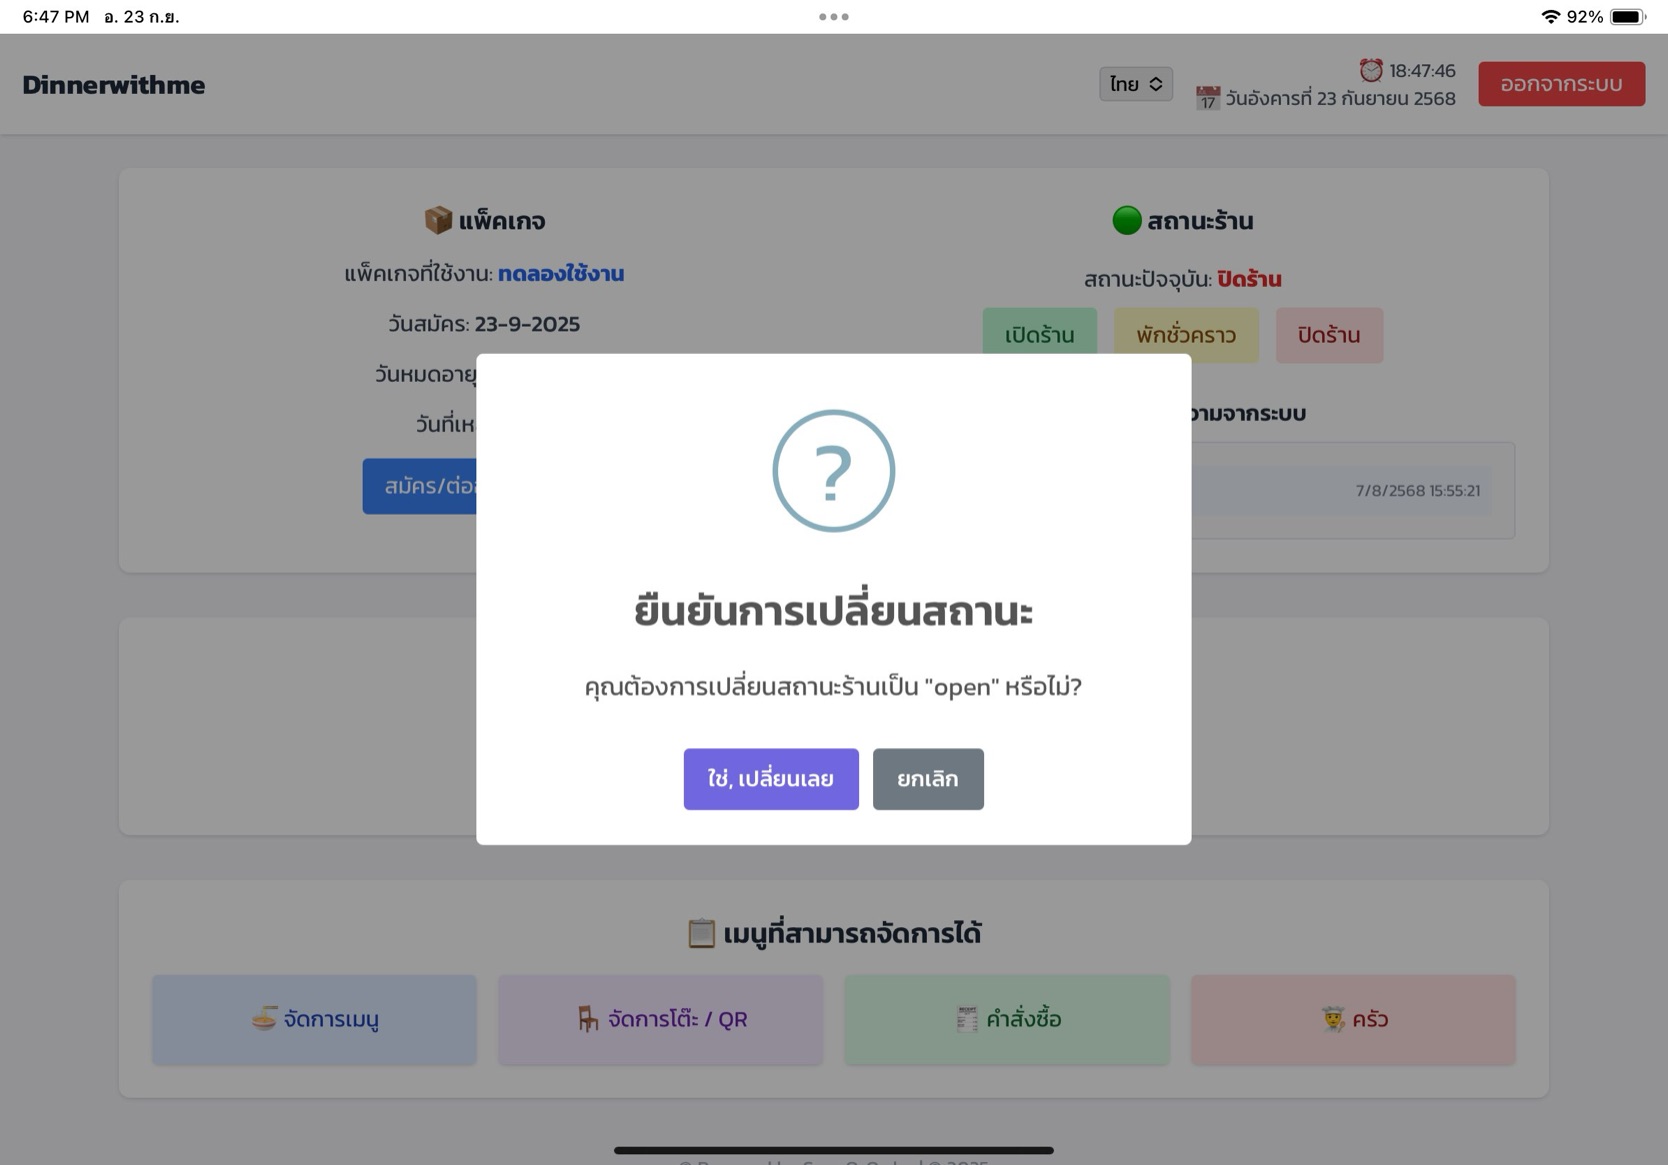Click the clipboard icon beside เมนูที่สามารถจัดการได้

(701, 933)
